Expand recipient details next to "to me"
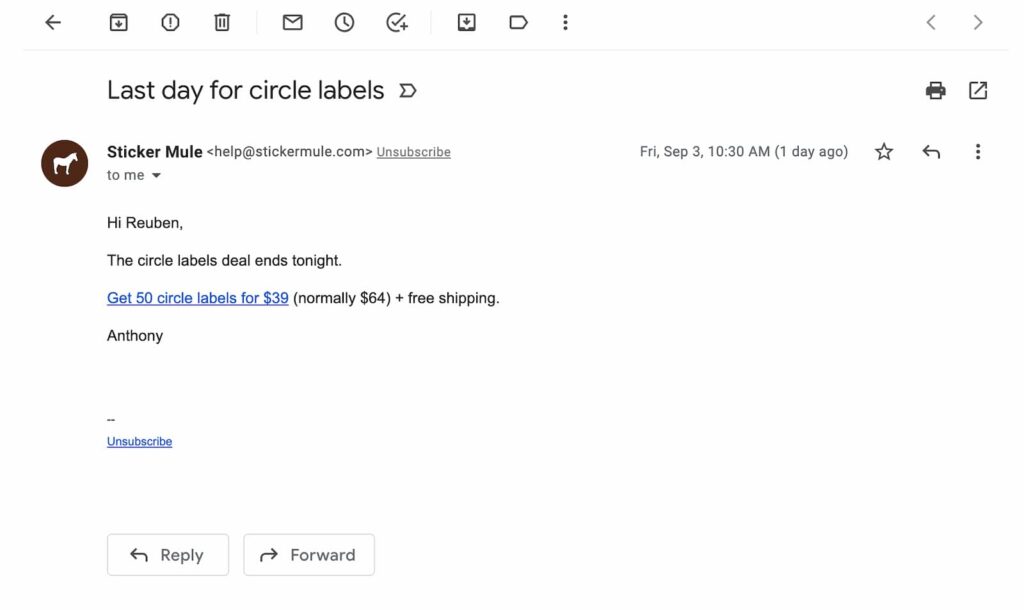1024x610 pixels. (156, 176)
